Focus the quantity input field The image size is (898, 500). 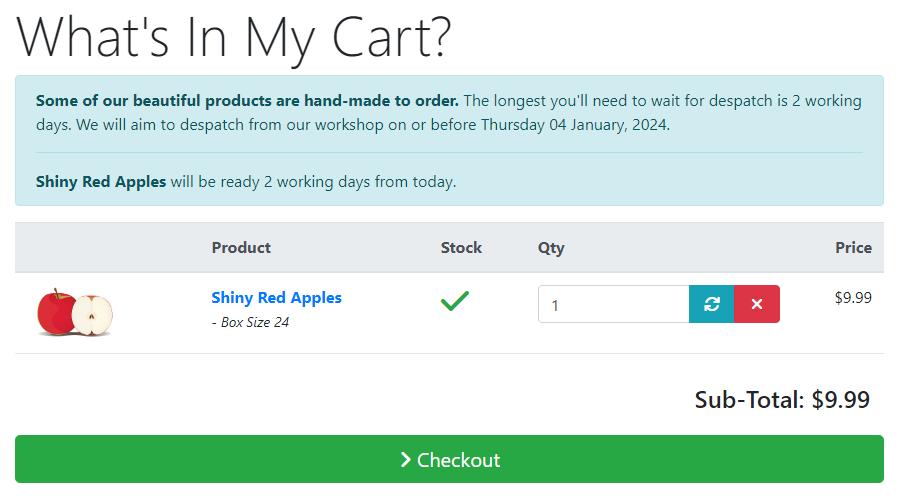point(613,304)
